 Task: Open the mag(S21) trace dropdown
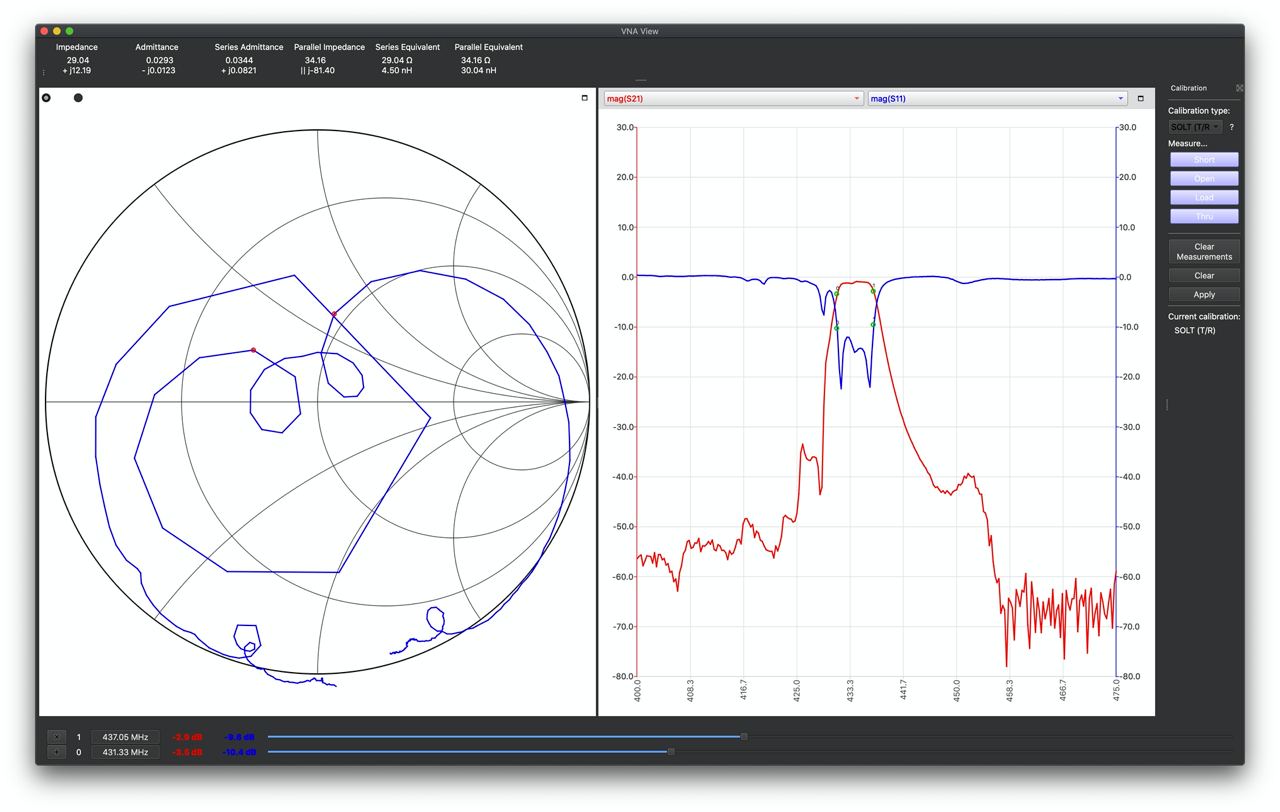(x=733, y=99)
